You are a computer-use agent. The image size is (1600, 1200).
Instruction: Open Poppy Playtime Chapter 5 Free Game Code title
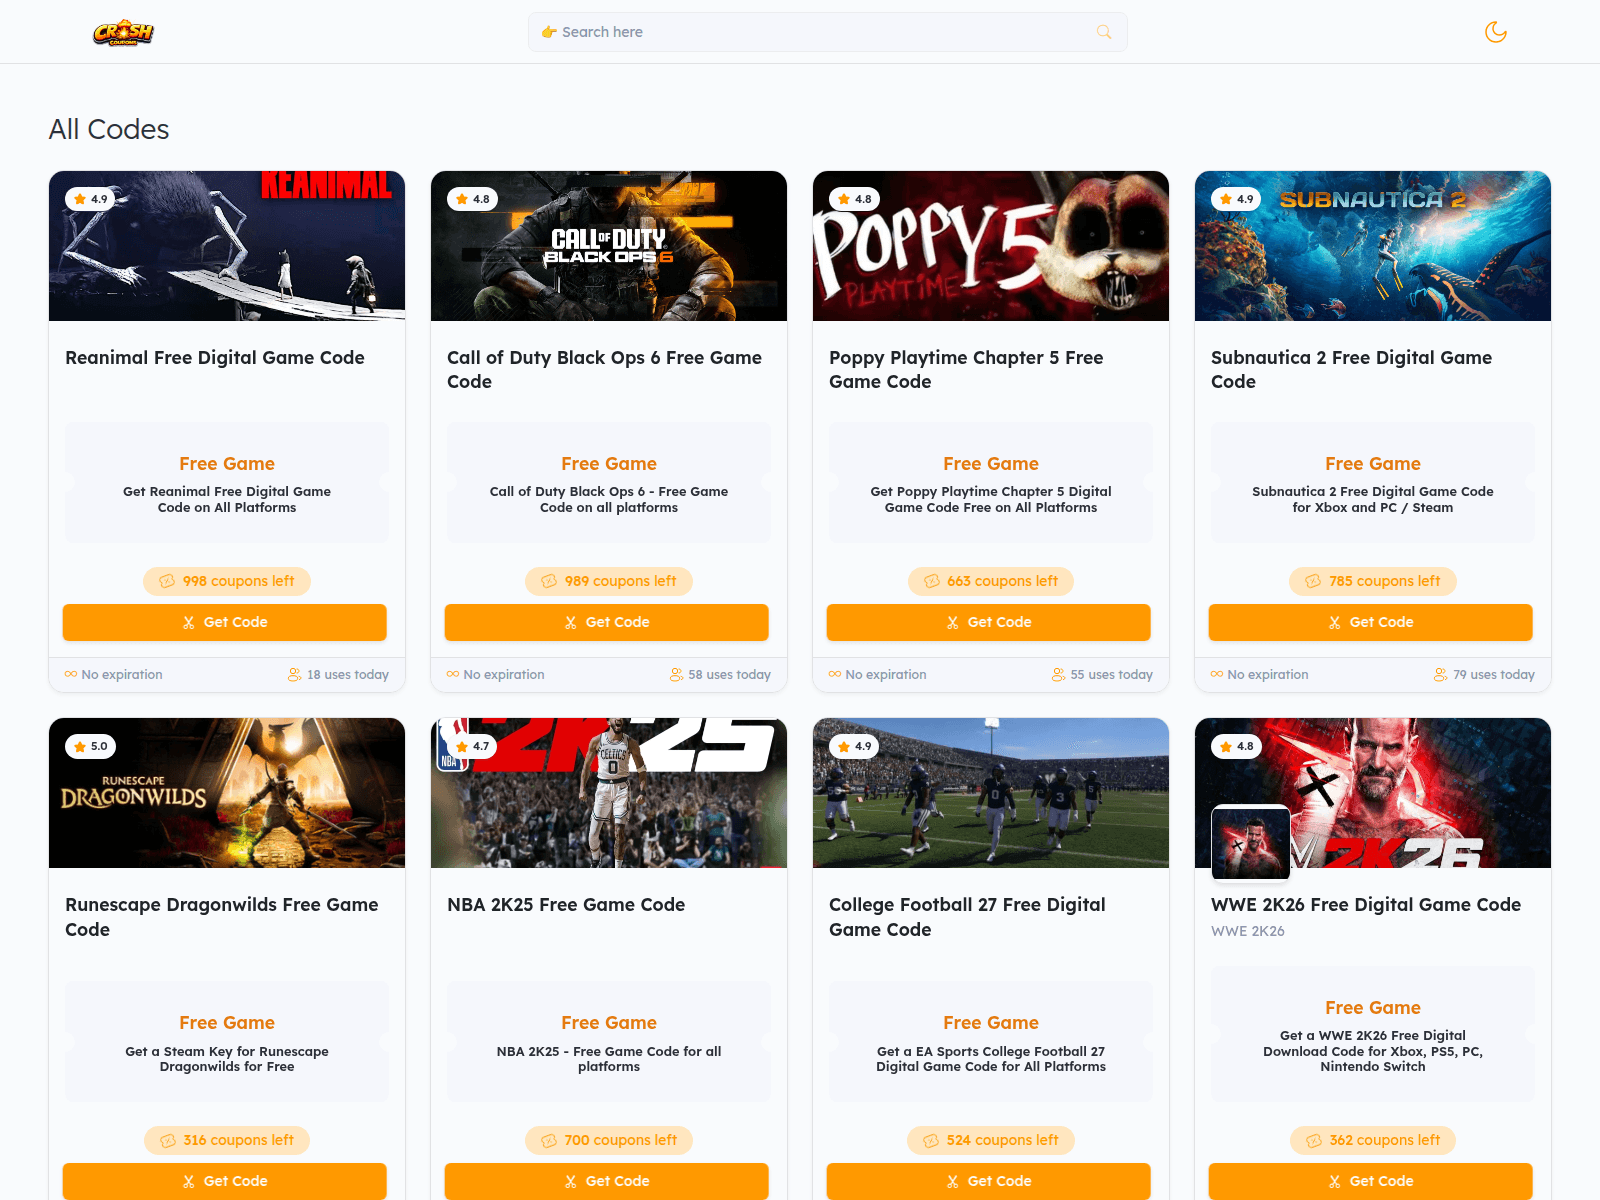point(966,370)
